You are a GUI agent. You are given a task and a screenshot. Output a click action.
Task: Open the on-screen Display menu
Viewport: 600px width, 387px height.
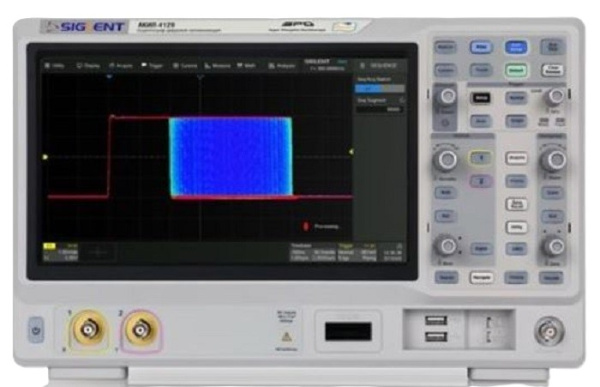click(88, 66)
